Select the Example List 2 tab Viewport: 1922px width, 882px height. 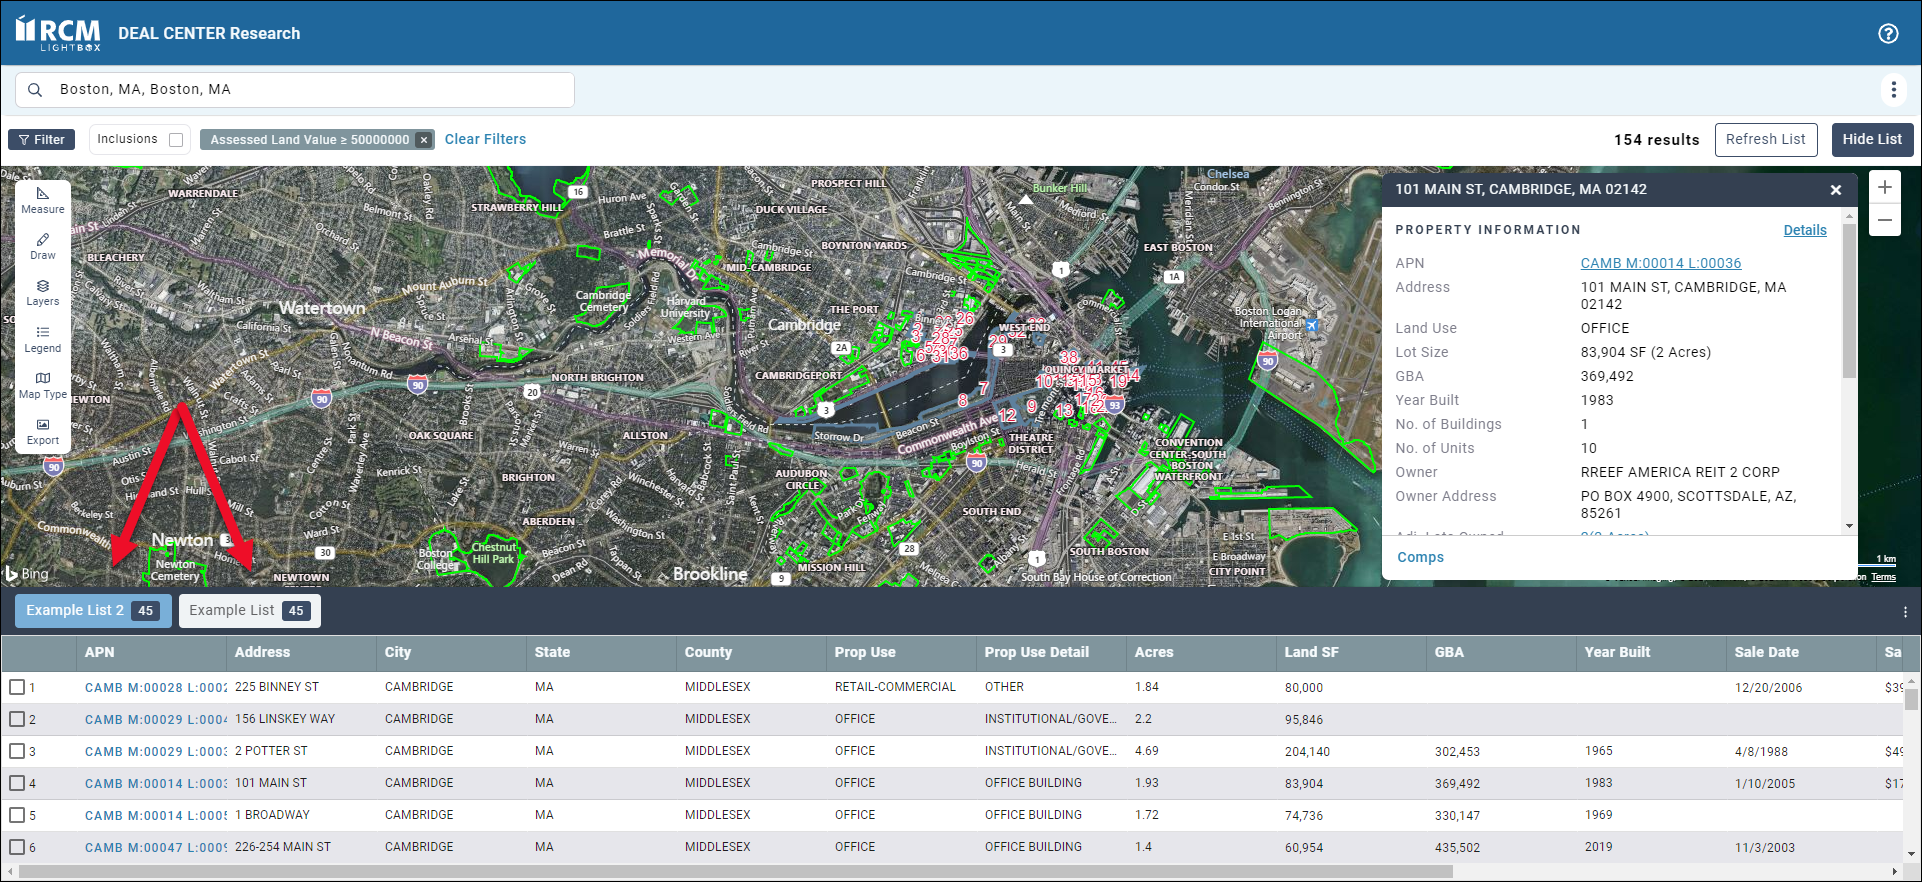click(92, 611)
